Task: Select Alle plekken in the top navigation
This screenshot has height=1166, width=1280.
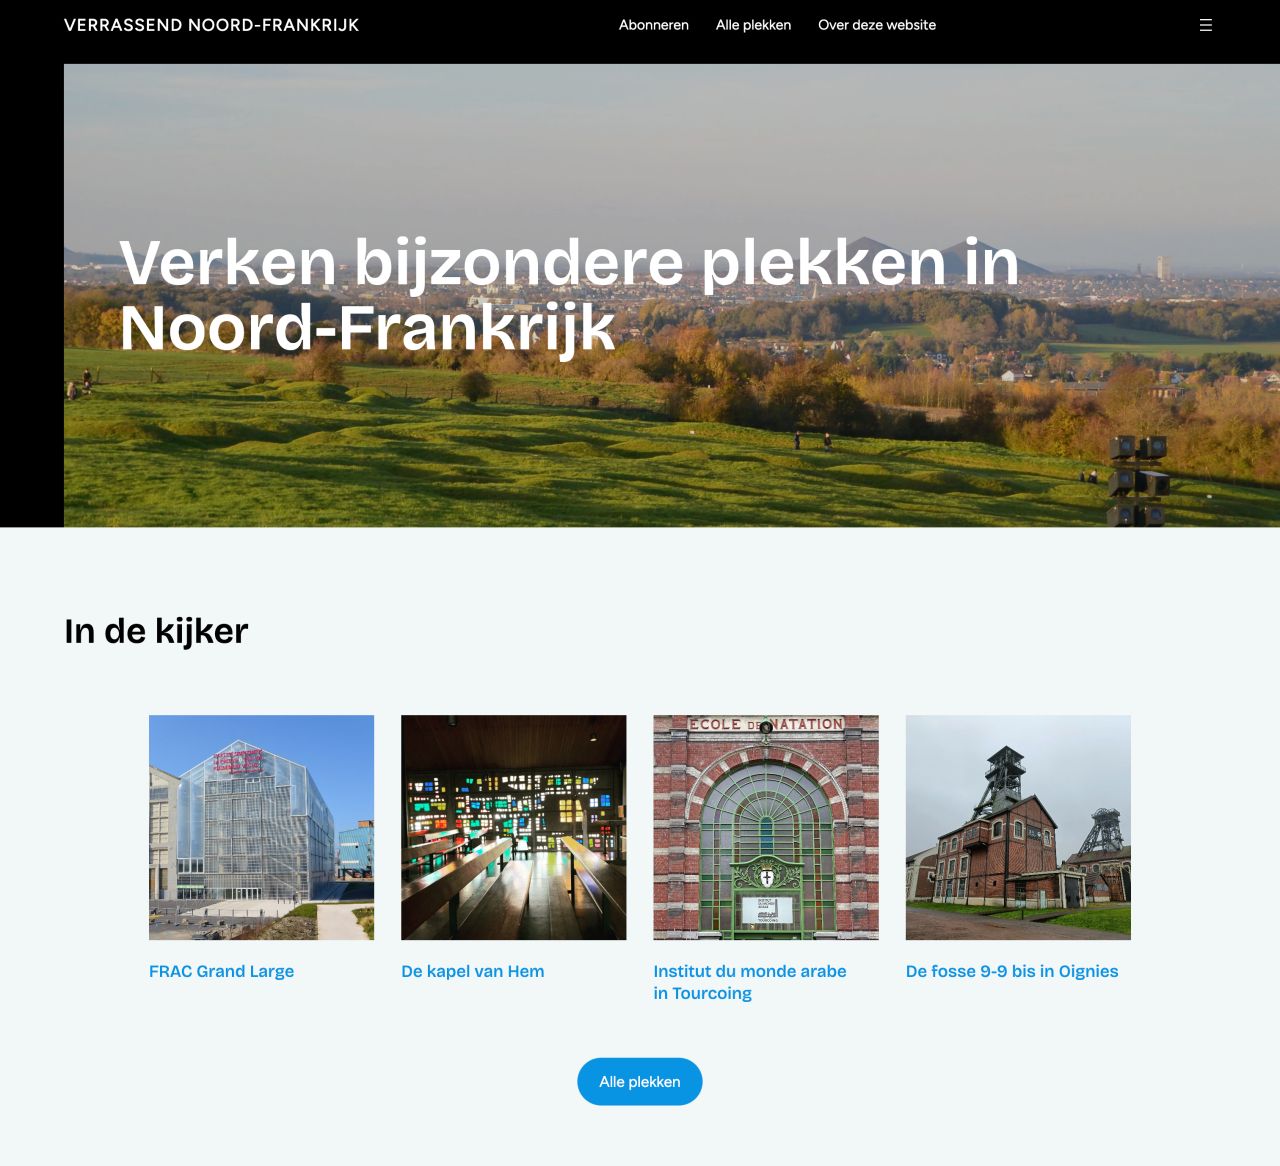Action: 753,25
